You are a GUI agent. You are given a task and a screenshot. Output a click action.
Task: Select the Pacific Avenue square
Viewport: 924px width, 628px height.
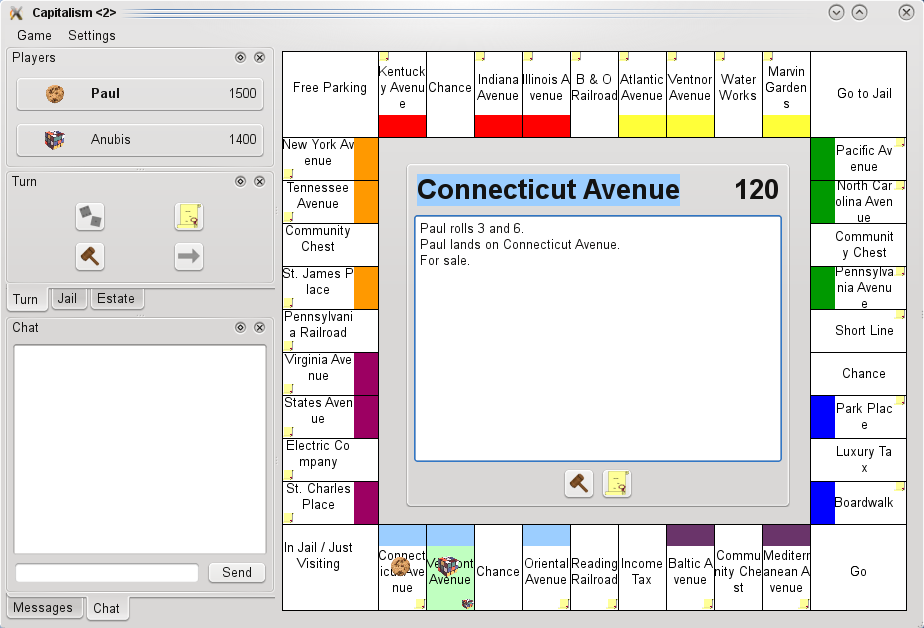[859, 159]
